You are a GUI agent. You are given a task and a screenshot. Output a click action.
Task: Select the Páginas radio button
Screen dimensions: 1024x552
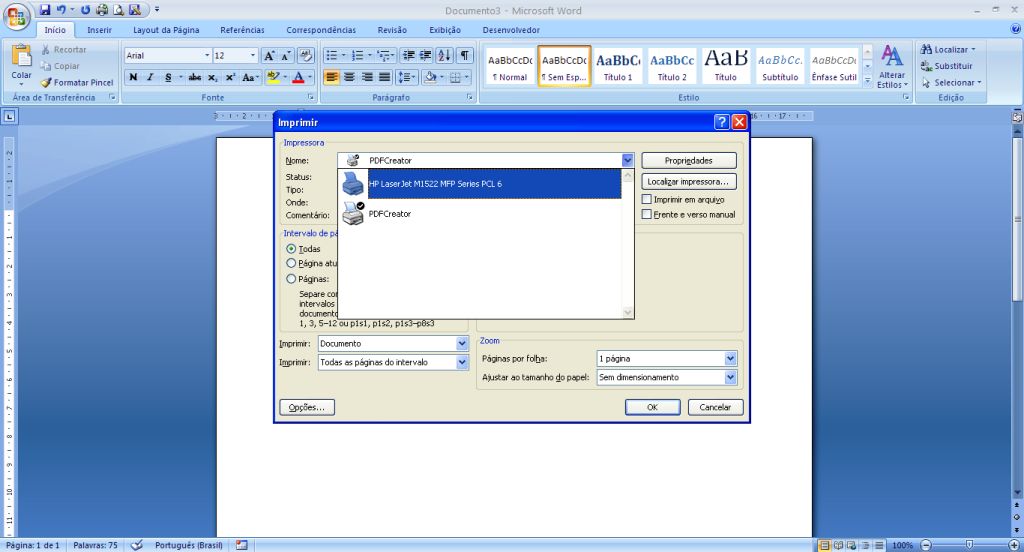tap(291, 279)
